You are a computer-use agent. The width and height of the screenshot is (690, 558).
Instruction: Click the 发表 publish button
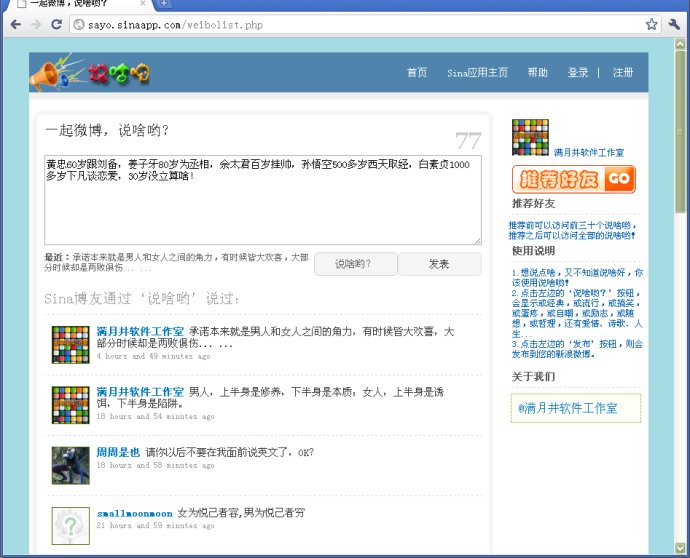pyautogui.click(x=439, y=264)
